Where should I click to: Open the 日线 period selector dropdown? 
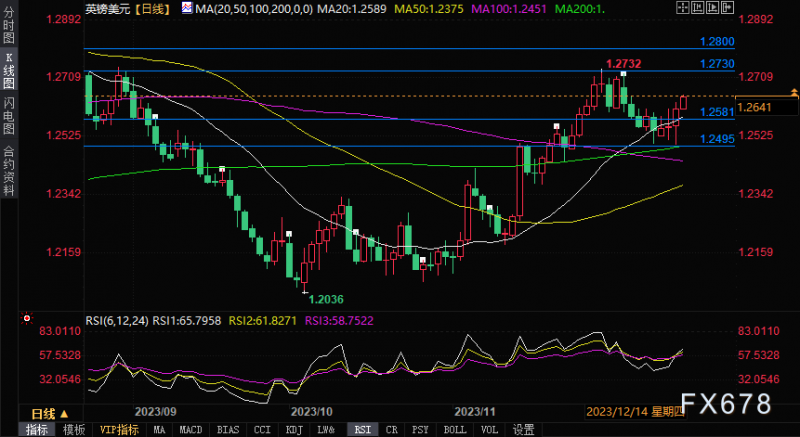pos(49,413)
